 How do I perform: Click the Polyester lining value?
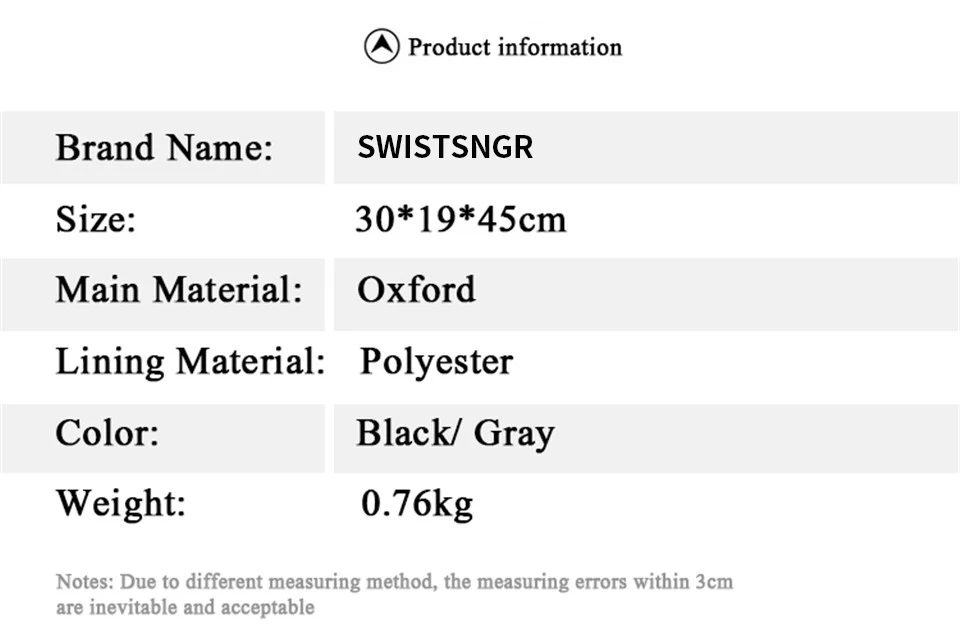tap(436, 361)
